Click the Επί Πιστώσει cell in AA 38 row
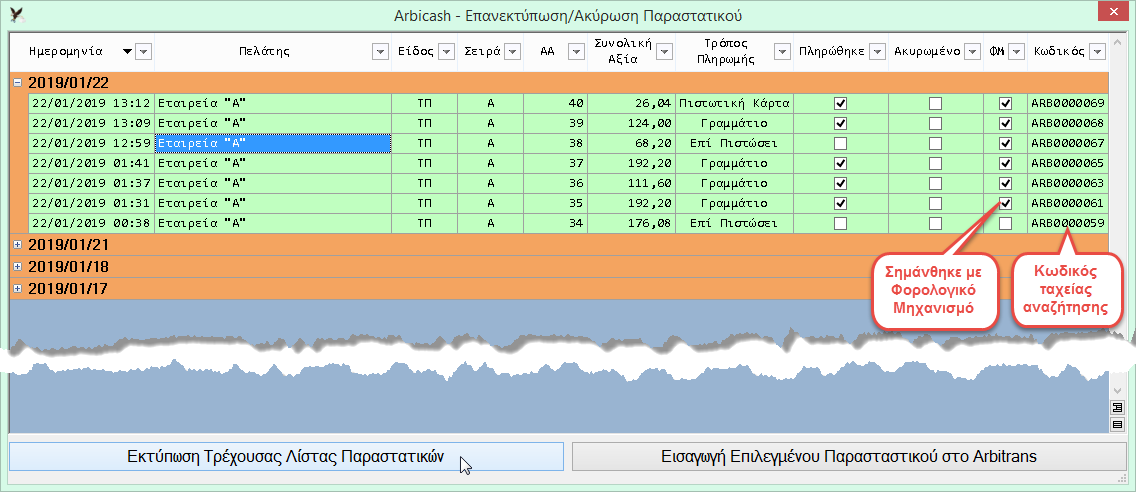Image resolution: width=1136 pixels, height=492 pixels. tap(734, 143)
